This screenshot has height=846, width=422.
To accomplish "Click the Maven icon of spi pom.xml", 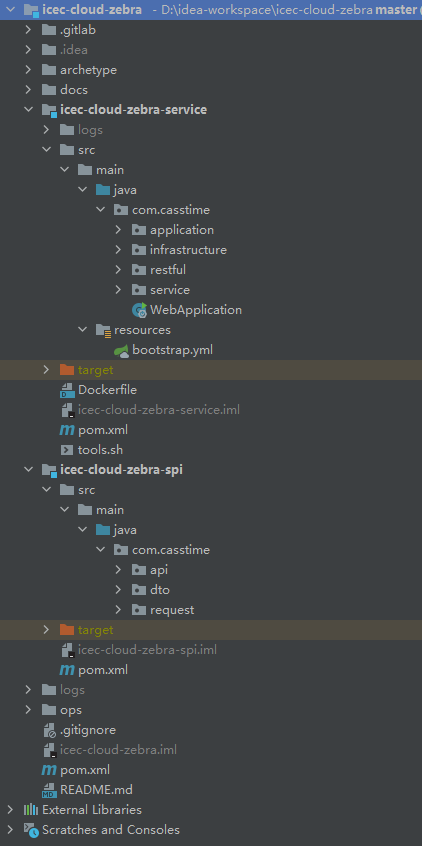I will click(67, 670).
